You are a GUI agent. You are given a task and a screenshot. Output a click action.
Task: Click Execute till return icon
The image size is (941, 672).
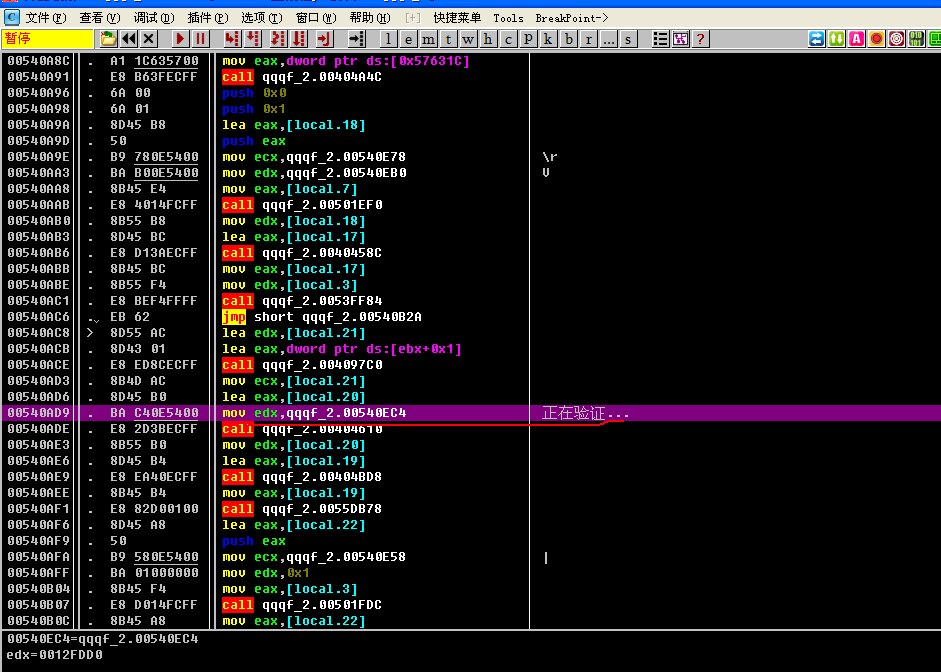coord(324,39)
